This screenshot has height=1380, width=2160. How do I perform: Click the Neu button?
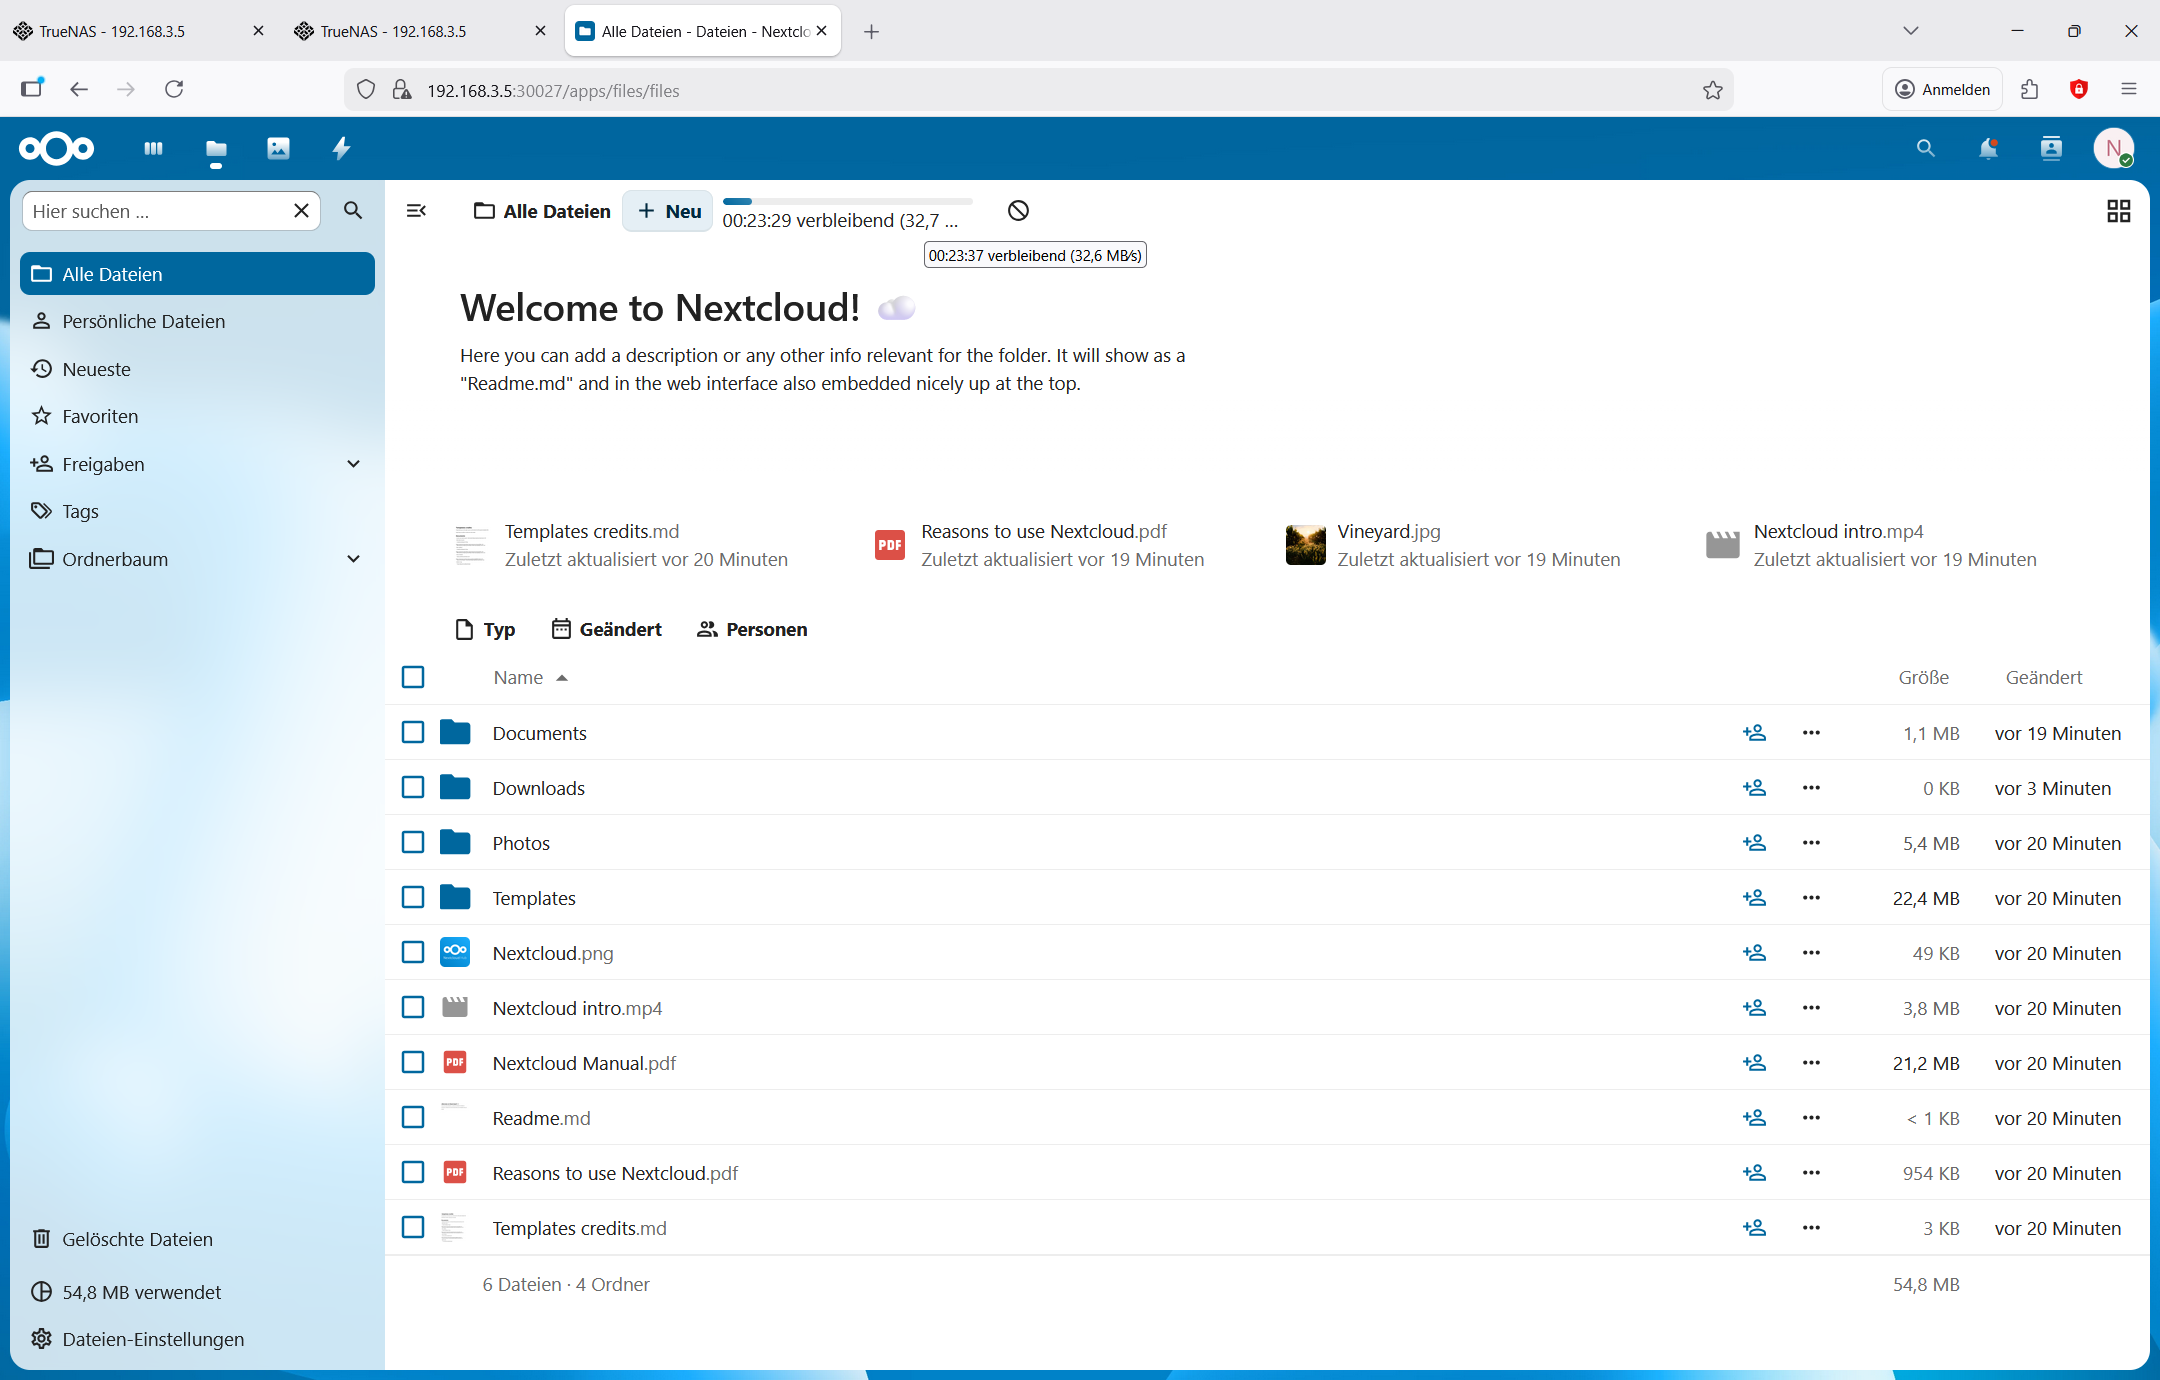click(669, 211)
